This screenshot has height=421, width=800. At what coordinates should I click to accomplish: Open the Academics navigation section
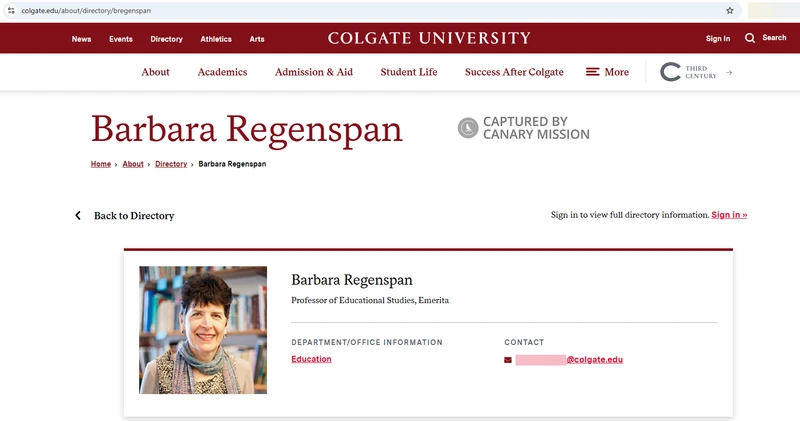[222, 72]
